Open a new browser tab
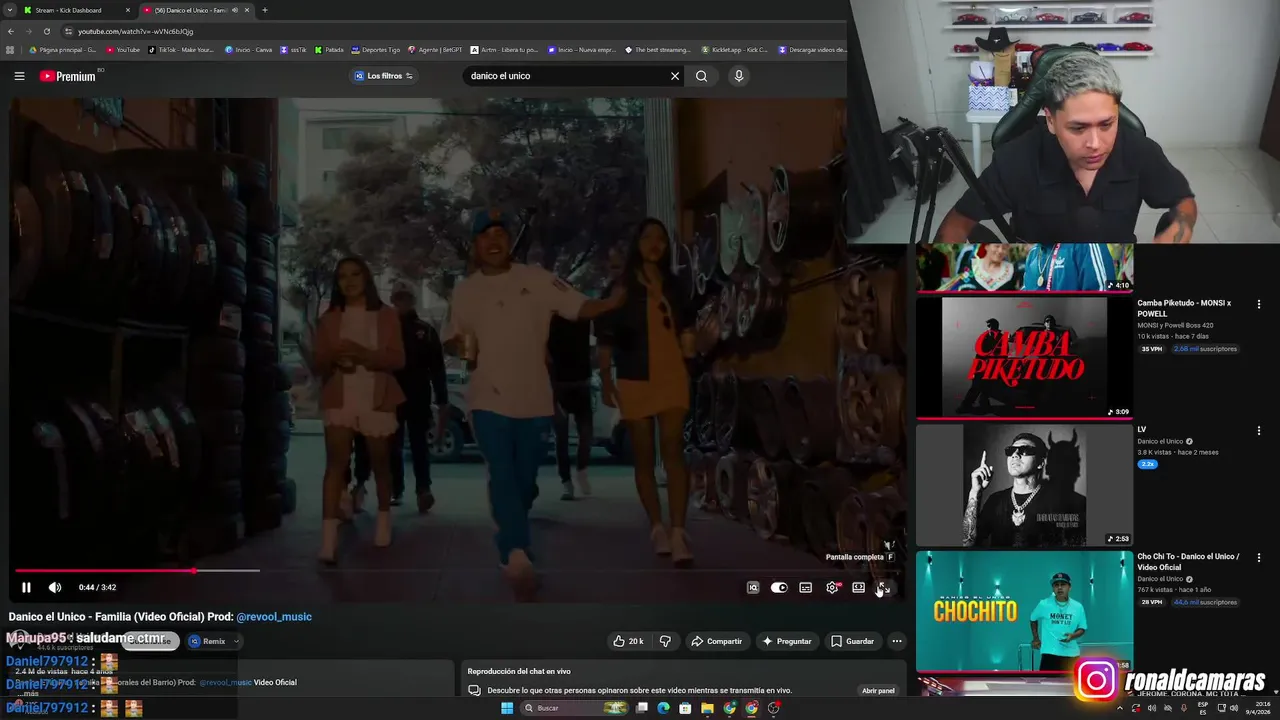The height and width of the screenshot is (720, 1280). (264, 10)
